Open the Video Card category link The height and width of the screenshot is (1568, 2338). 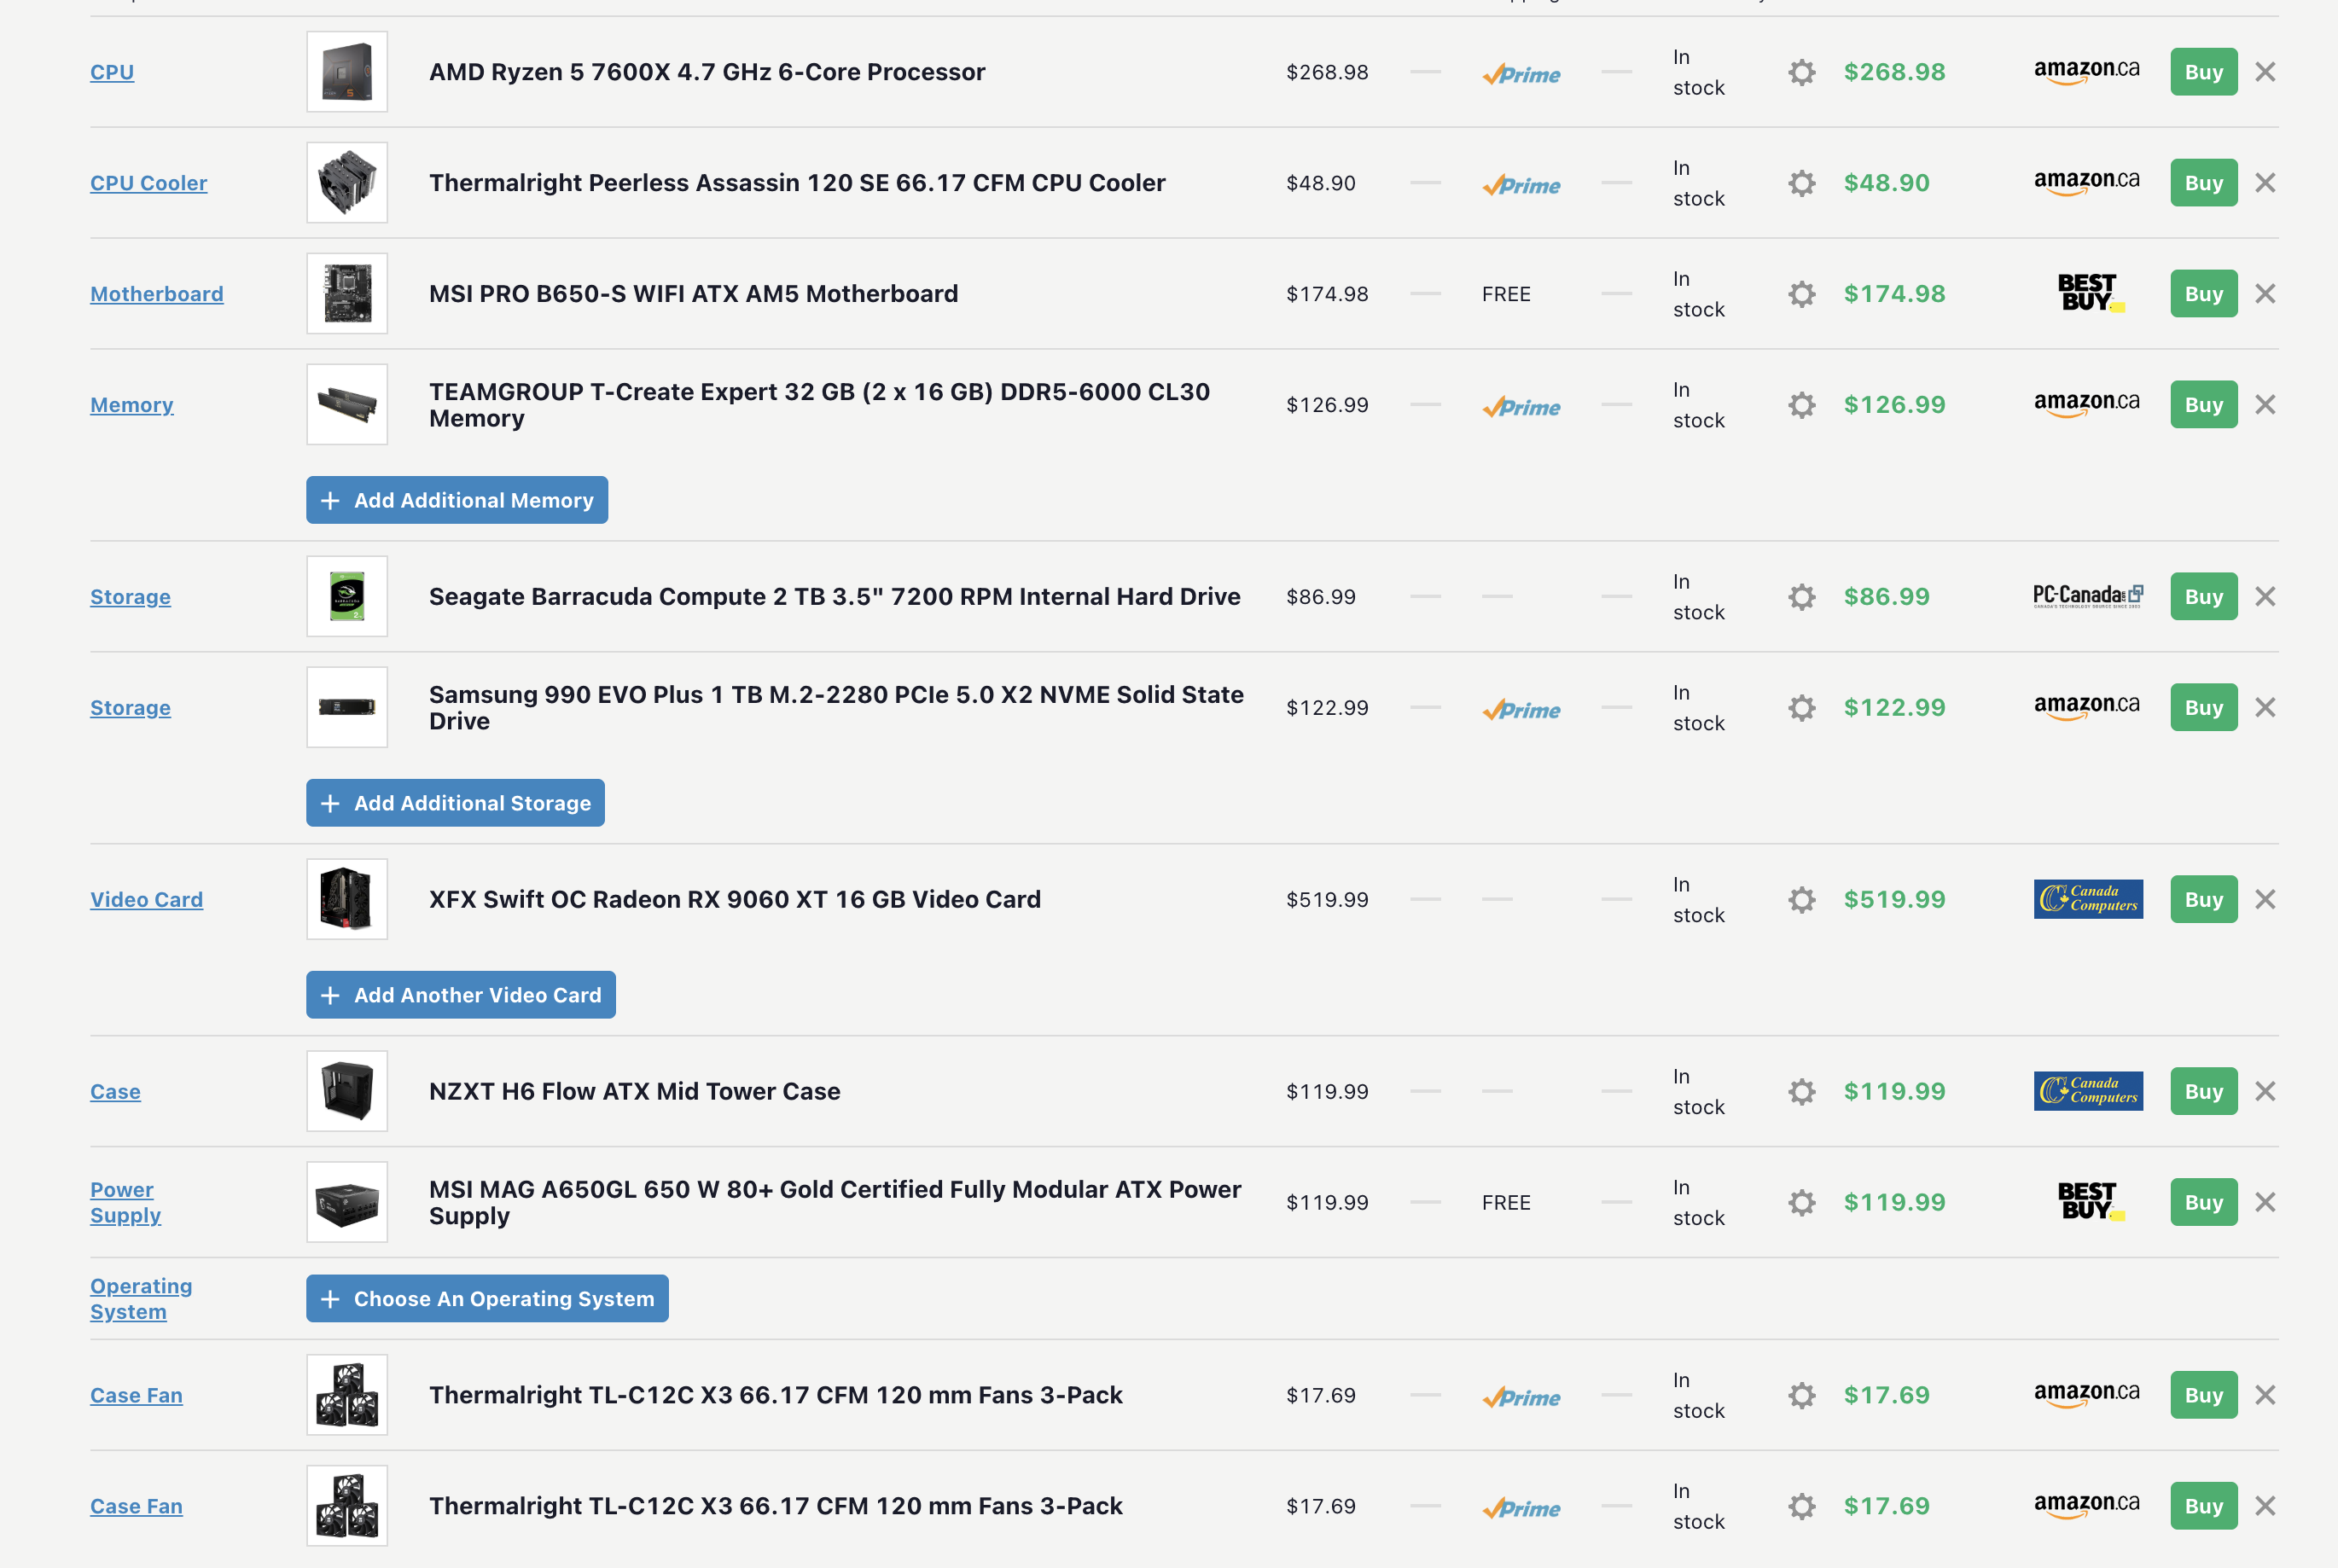(147, 900)
